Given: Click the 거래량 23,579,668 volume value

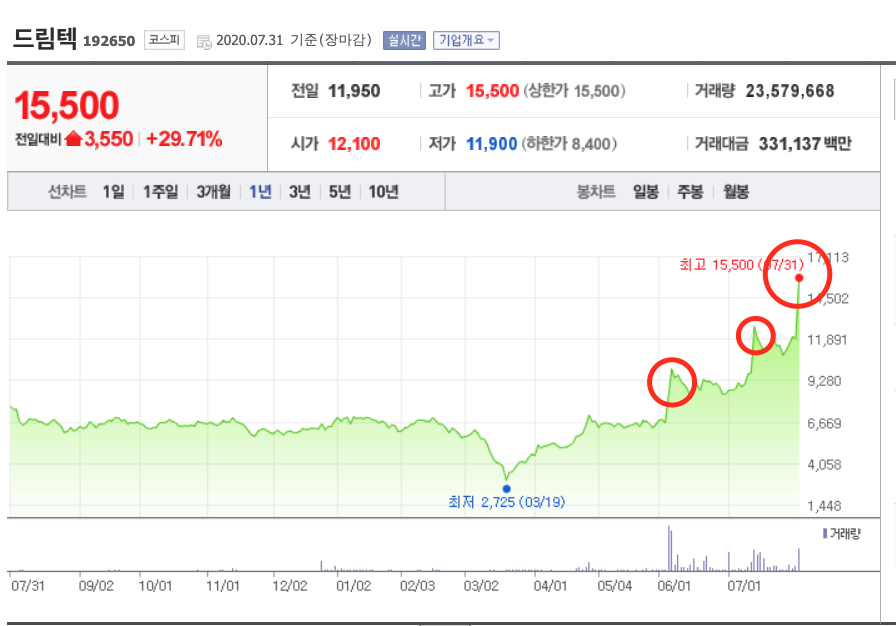Looking at the screenshot, I should click(x=790, y=91).
